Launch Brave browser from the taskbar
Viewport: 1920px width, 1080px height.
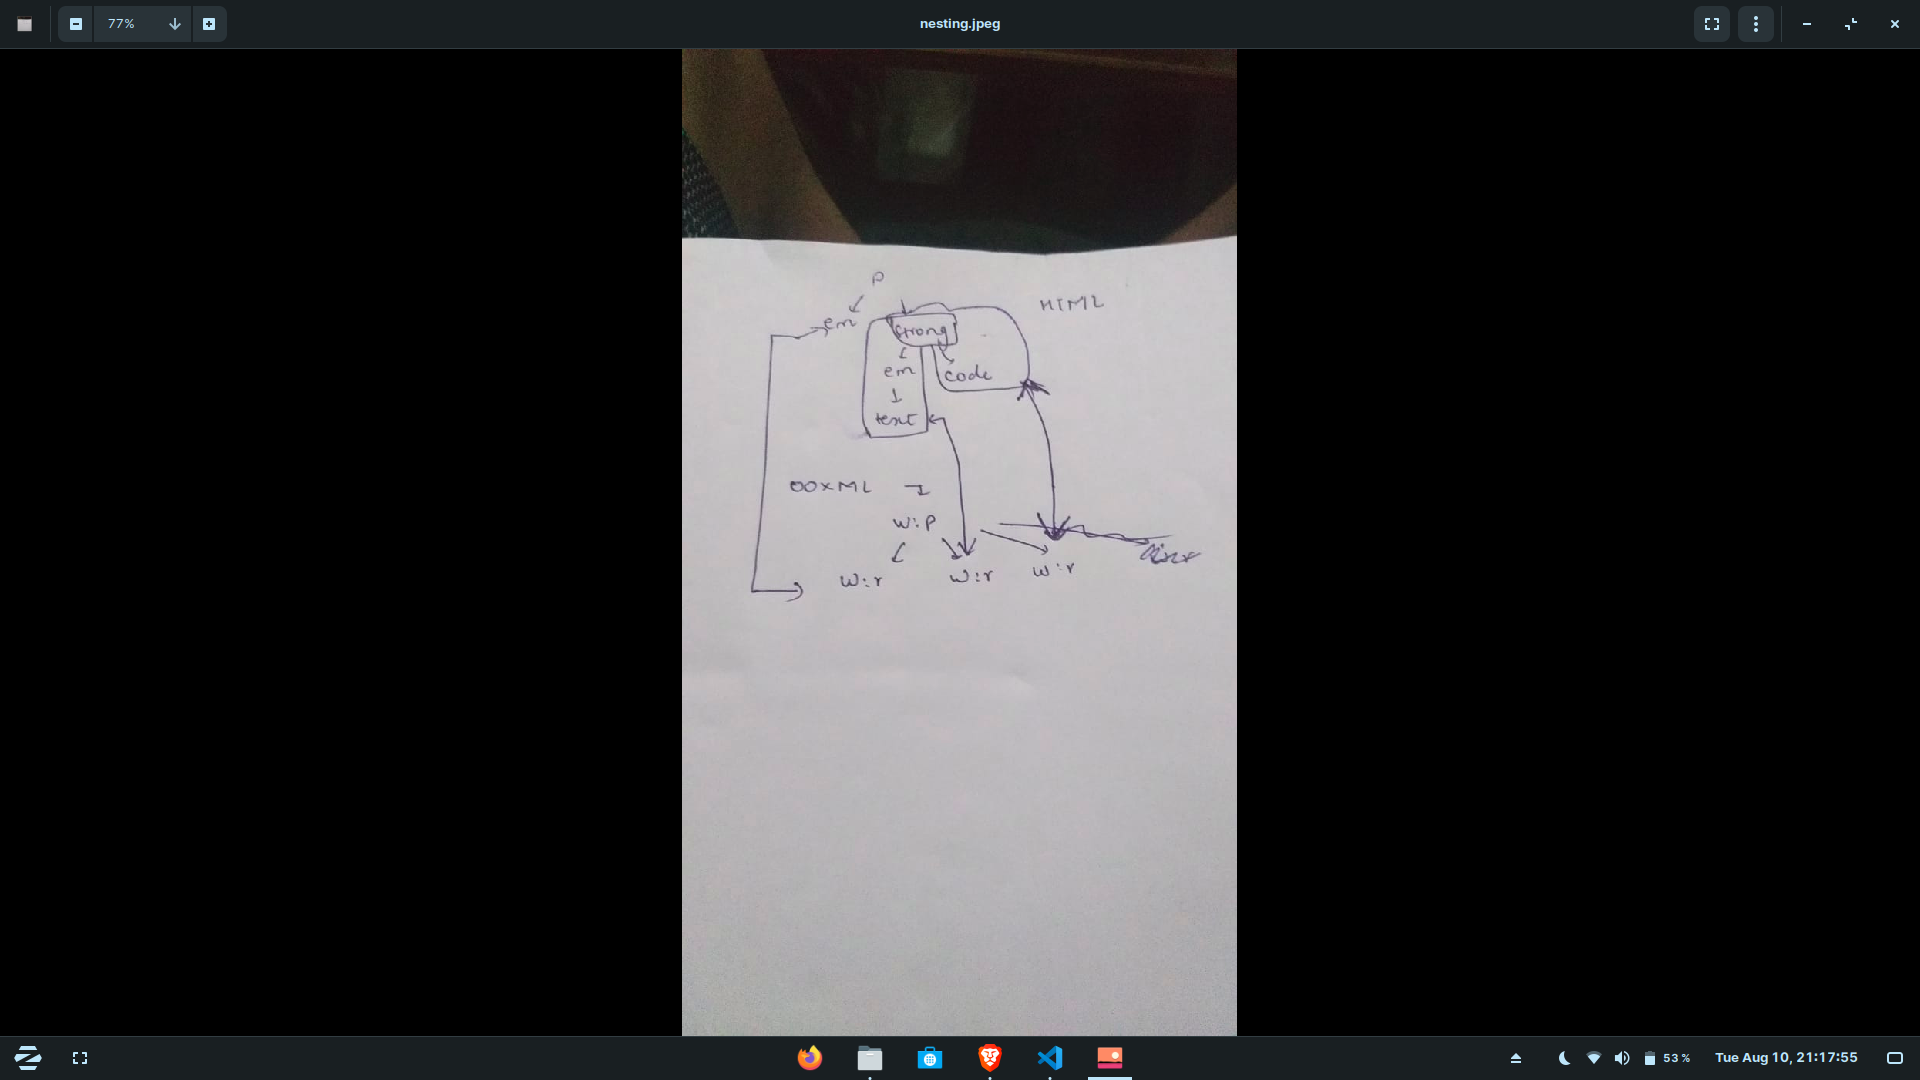990,1057
